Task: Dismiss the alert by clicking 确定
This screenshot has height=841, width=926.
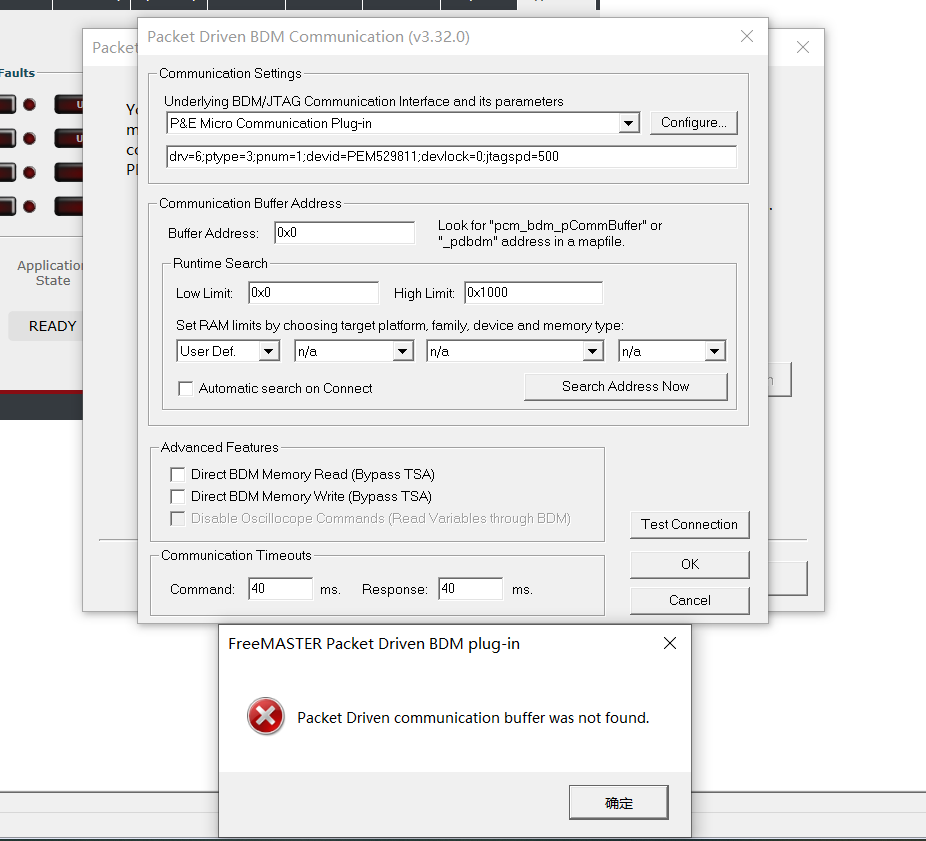Action: (618, 802)
